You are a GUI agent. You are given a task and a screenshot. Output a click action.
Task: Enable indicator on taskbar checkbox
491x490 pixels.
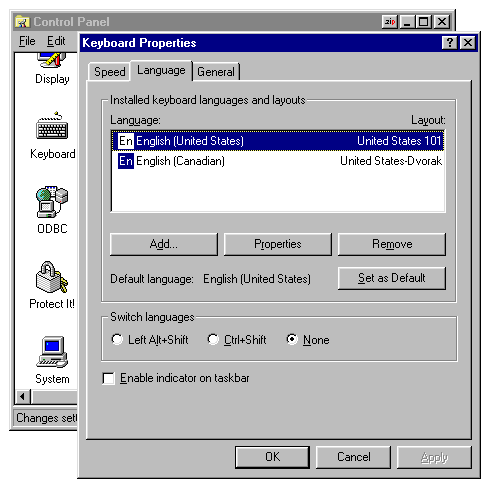[x=109, y=378]
